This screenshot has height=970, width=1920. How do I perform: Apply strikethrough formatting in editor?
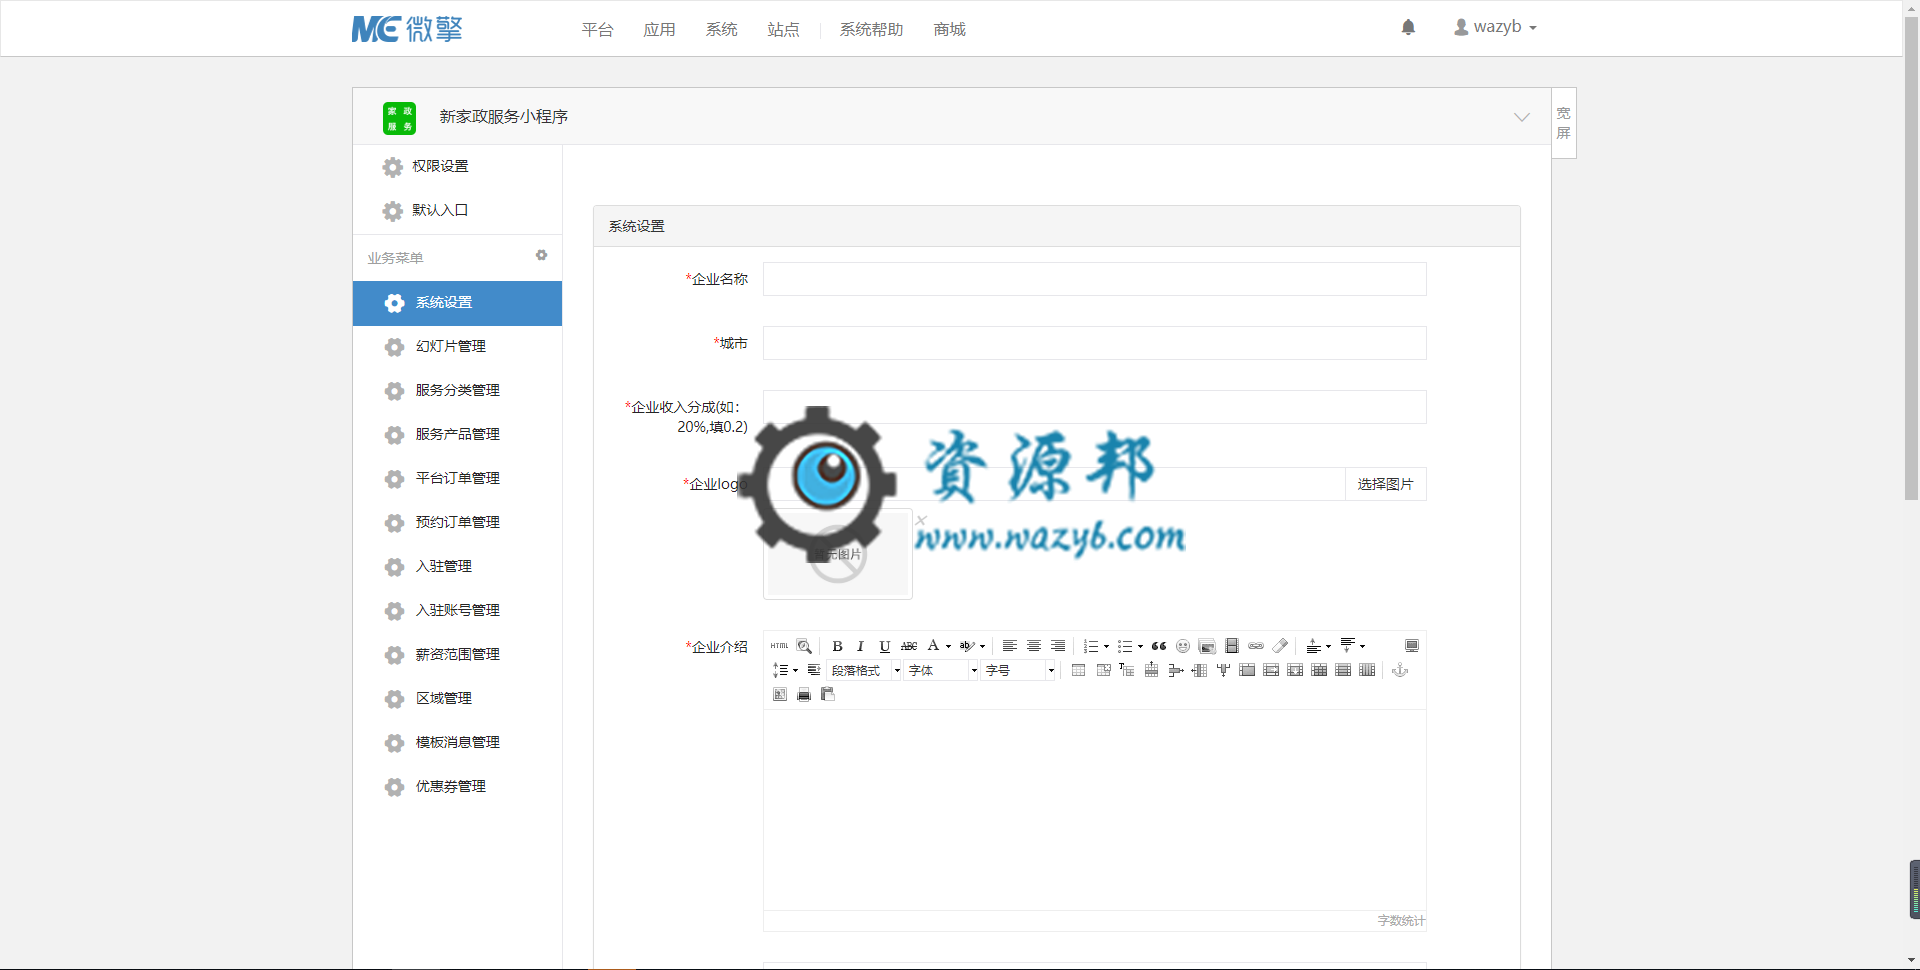tap(909, 646)
